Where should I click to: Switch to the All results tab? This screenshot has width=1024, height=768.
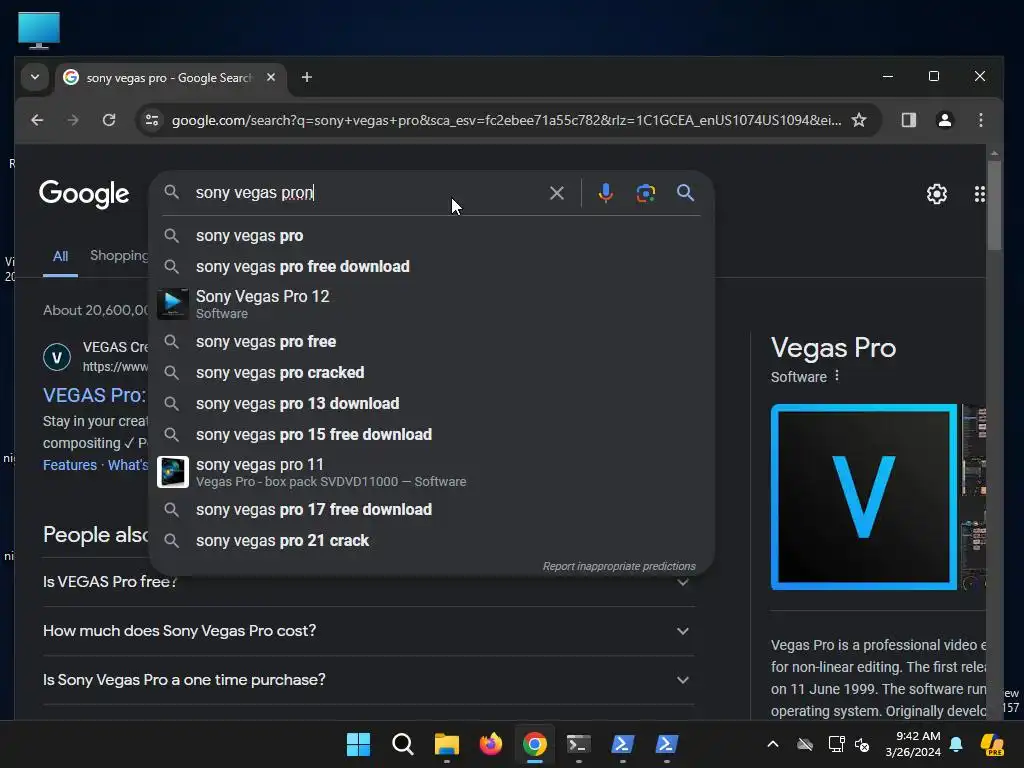point(60,257)
